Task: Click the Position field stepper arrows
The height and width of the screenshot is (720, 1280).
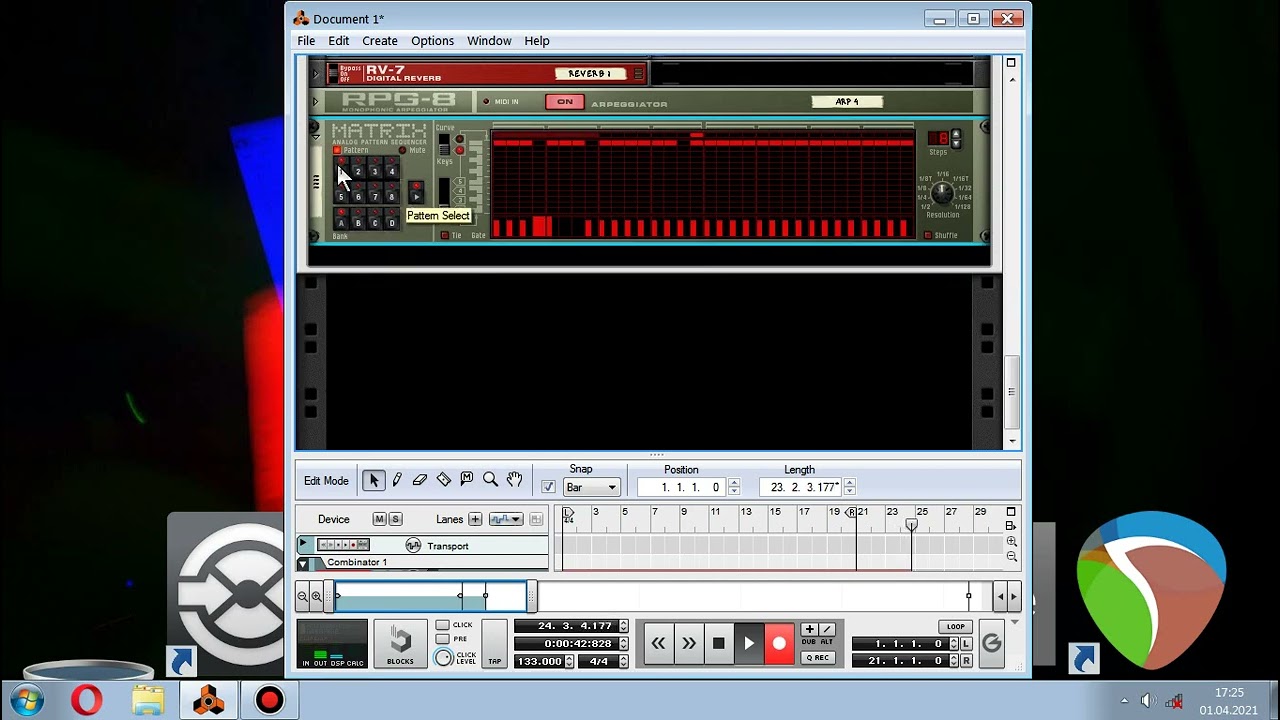Action: pos(734,487)
